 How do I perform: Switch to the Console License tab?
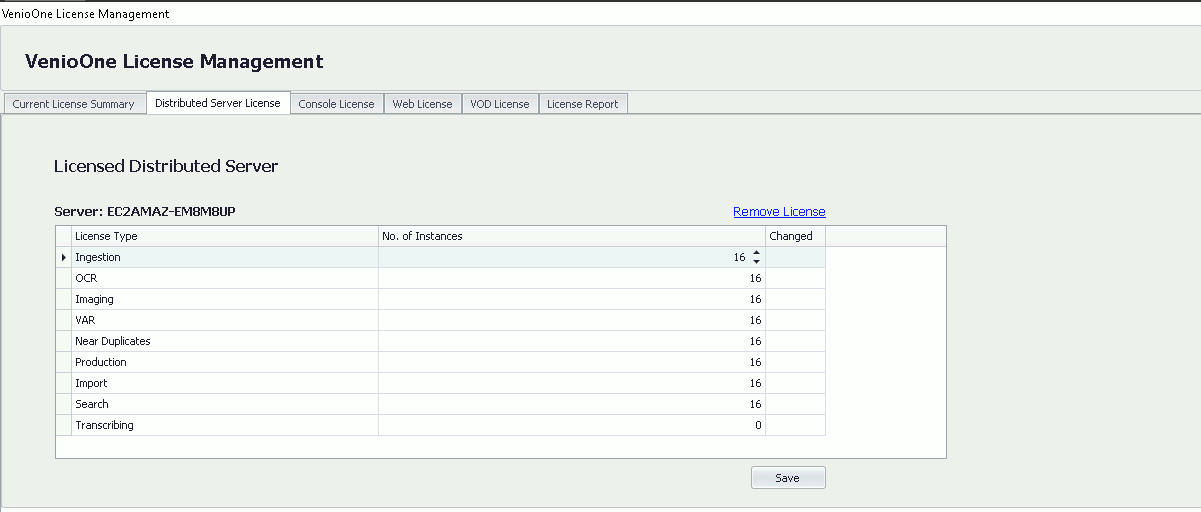[x=336, y=104]
